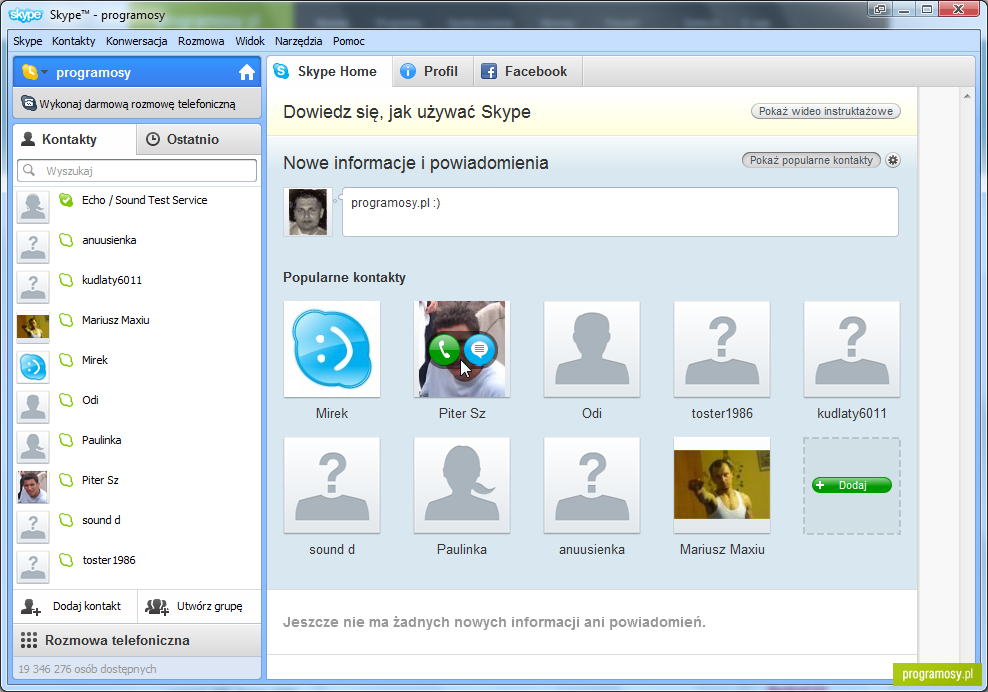Switch to the Facebook tab
The width and height of the screenshot is (988, 692).
(x=524, y=71)
